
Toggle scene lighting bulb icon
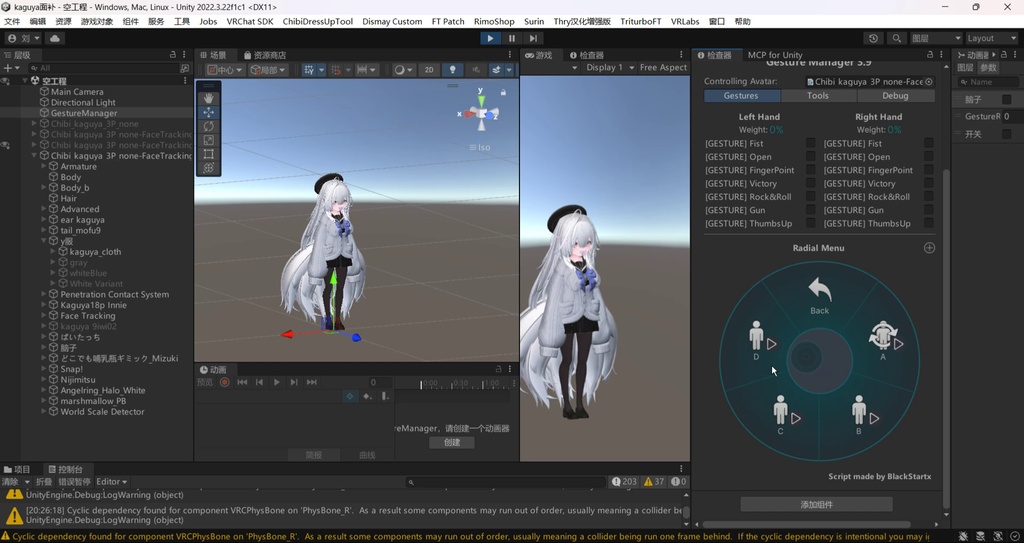(x=452, y=70)
